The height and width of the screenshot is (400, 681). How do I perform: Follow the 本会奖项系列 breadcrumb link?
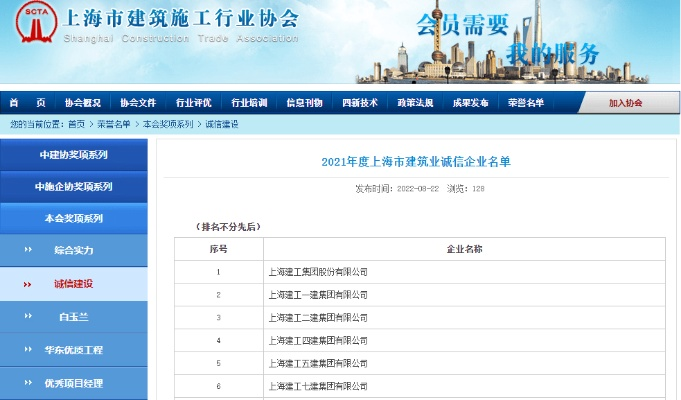(168, 124)
